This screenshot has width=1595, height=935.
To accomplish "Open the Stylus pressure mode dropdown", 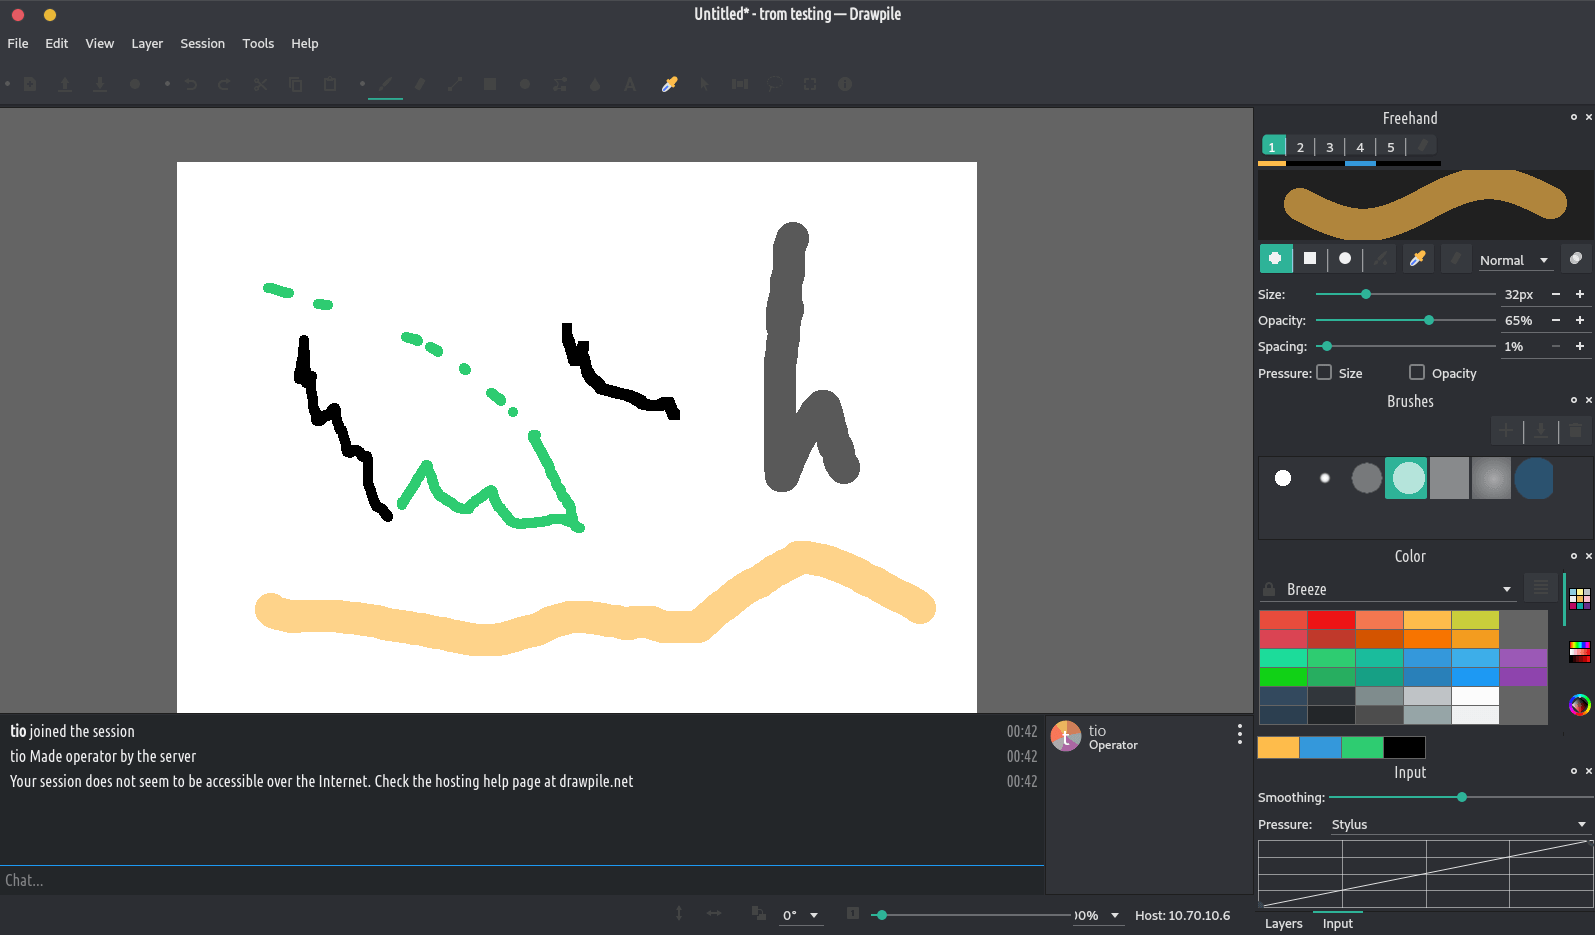I will tap(1459, 824).
